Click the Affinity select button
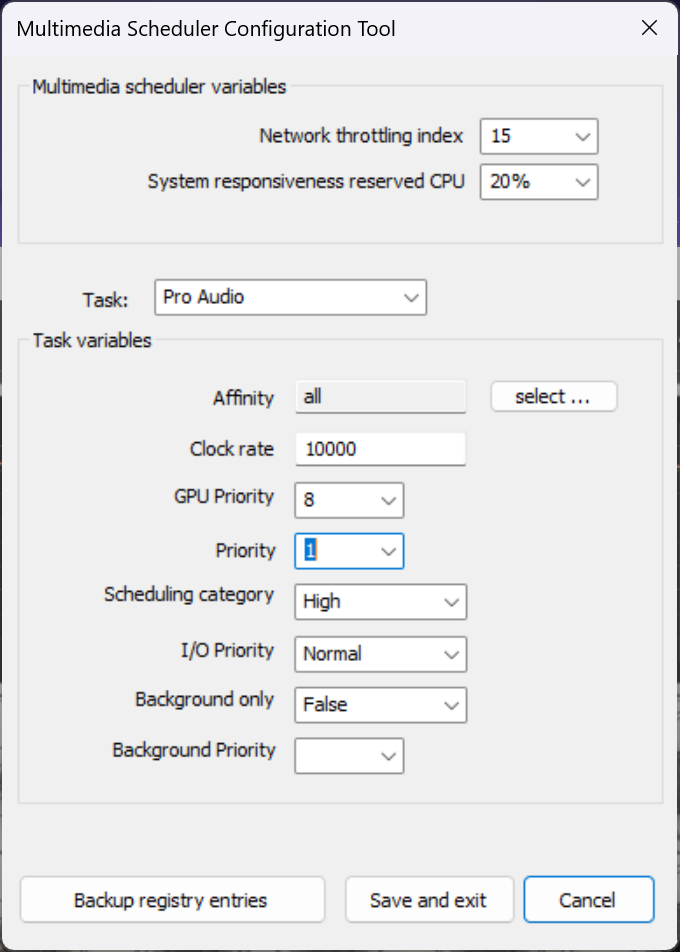The width and height of the screenshot is (680, 952). [554, 396]
